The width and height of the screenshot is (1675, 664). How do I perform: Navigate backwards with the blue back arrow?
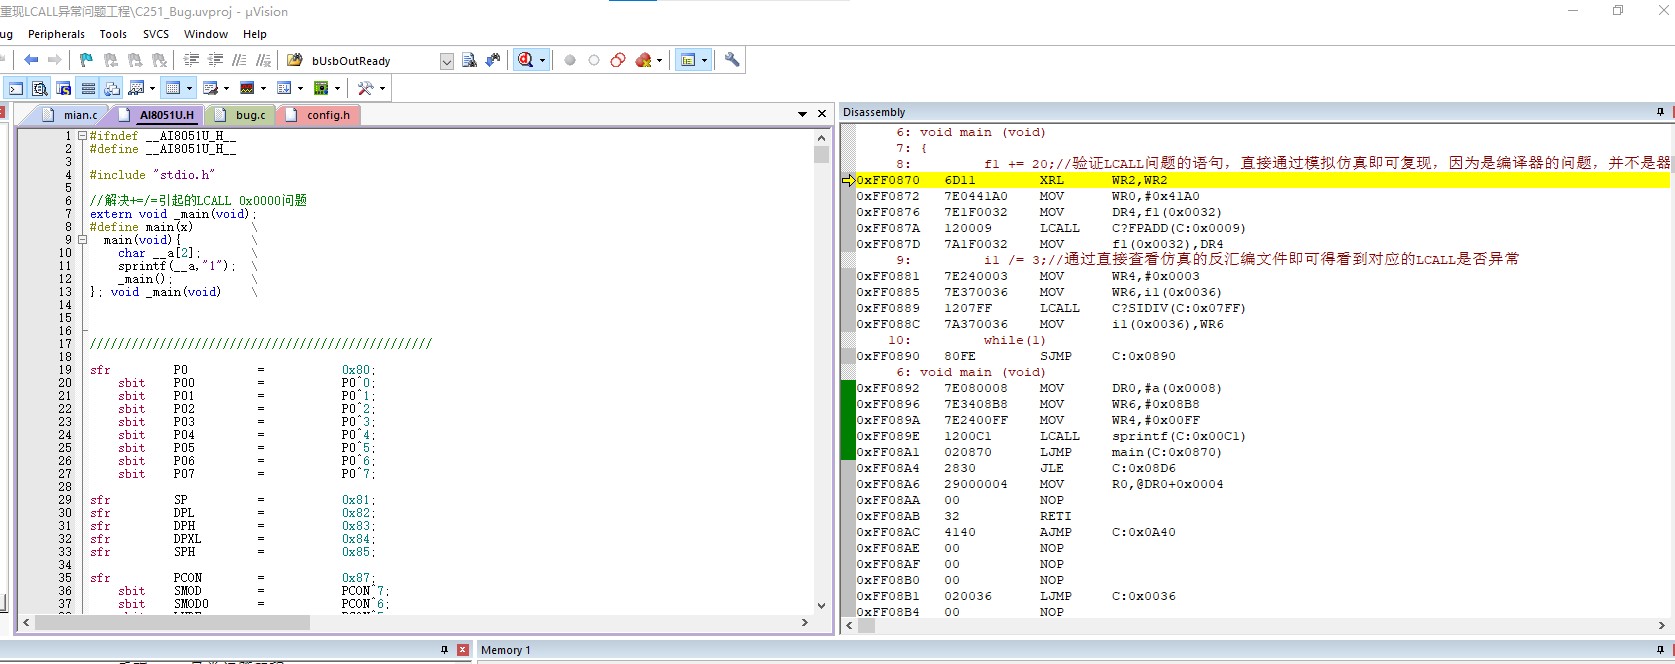31,60
